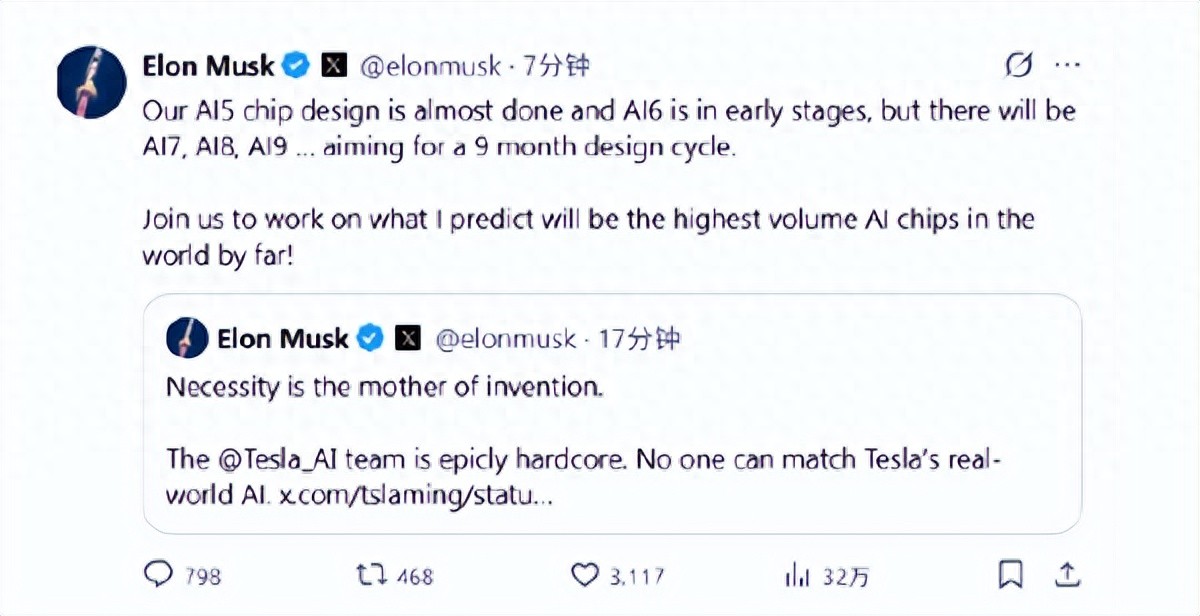Click the quoted post's verified badge

[x=370, y=339]
